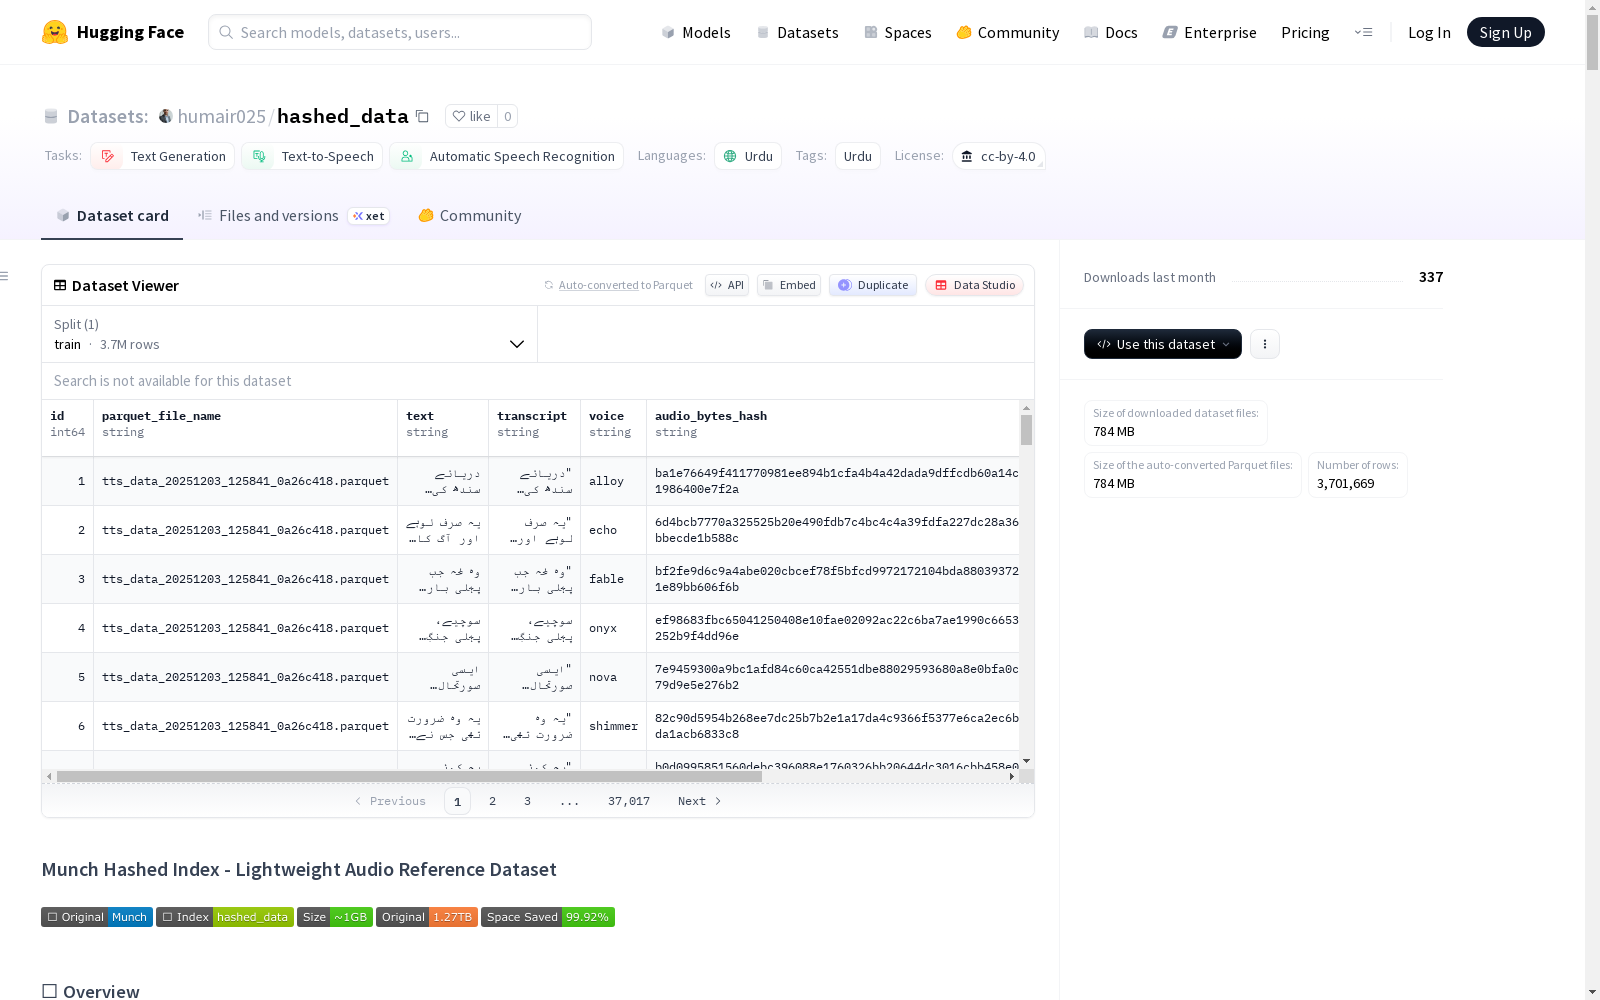
Task: Copy dataset name with the copy icon
Action: point(423,117)
